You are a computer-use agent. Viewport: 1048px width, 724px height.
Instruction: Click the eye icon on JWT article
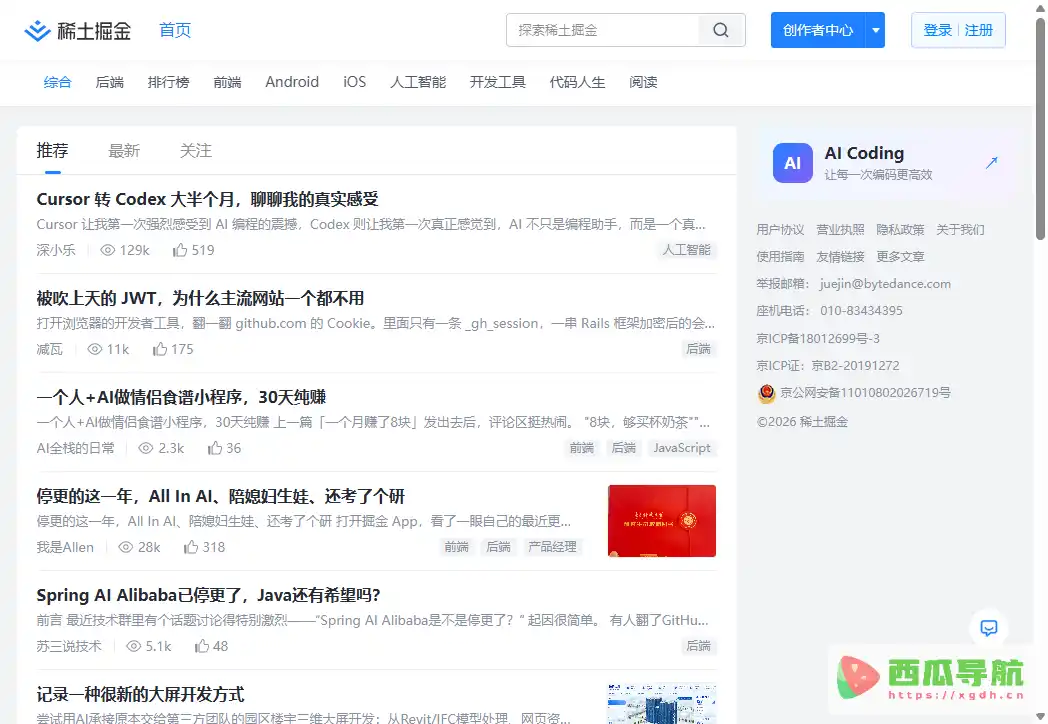95,349
